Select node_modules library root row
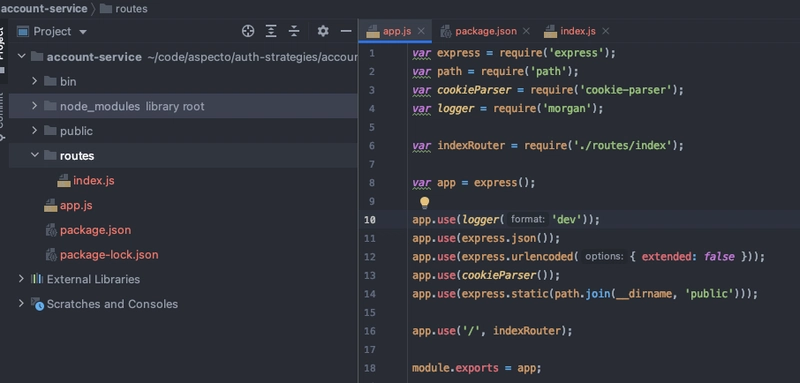The height and width of the screenshot is (383, 800). 183,106
